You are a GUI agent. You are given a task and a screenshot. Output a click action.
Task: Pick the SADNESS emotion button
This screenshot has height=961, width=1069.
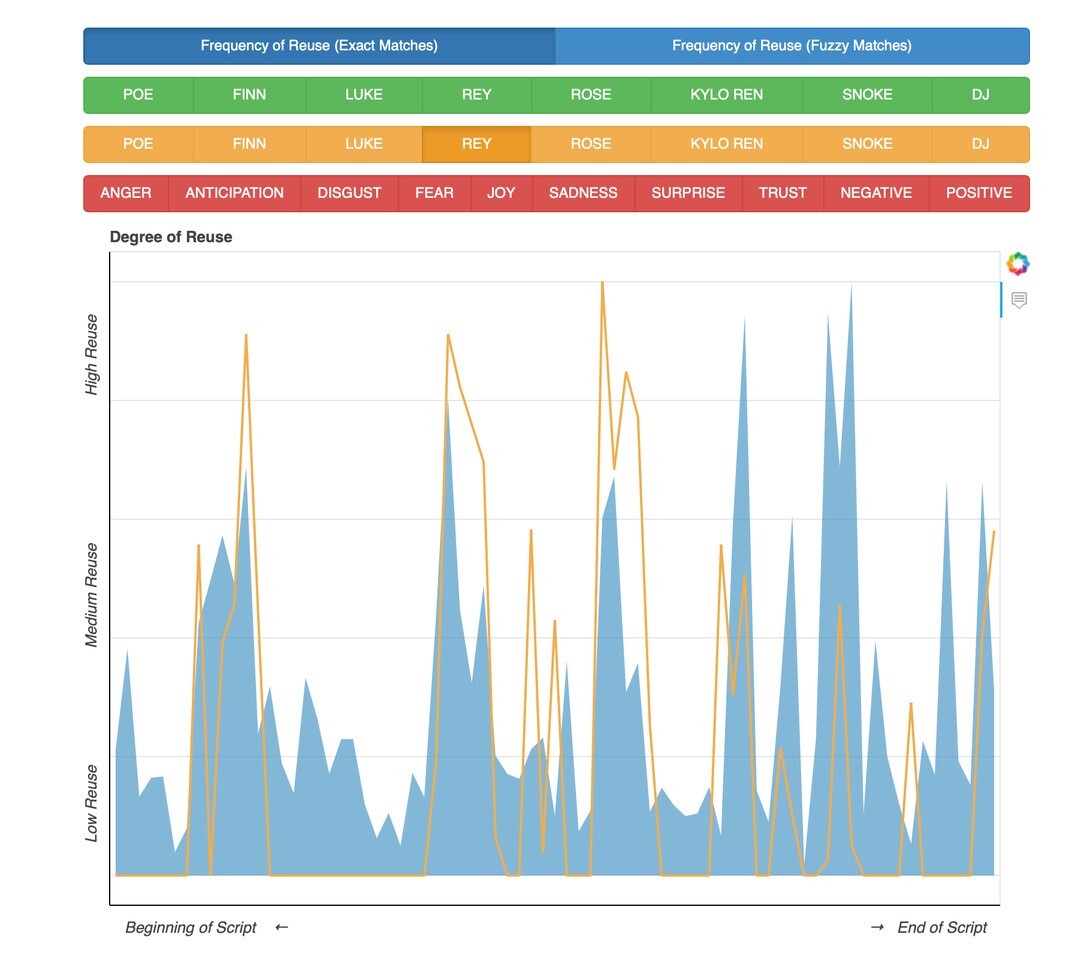(583, 193)
